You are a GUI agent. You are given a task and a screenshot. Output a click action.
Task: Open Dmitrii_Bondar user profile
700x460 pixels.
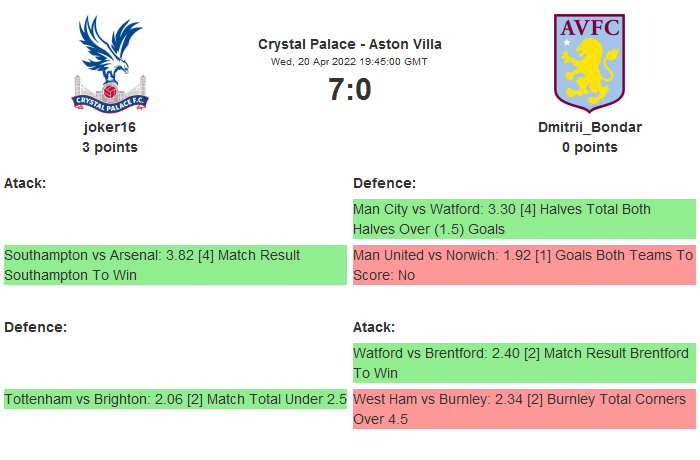589,127
